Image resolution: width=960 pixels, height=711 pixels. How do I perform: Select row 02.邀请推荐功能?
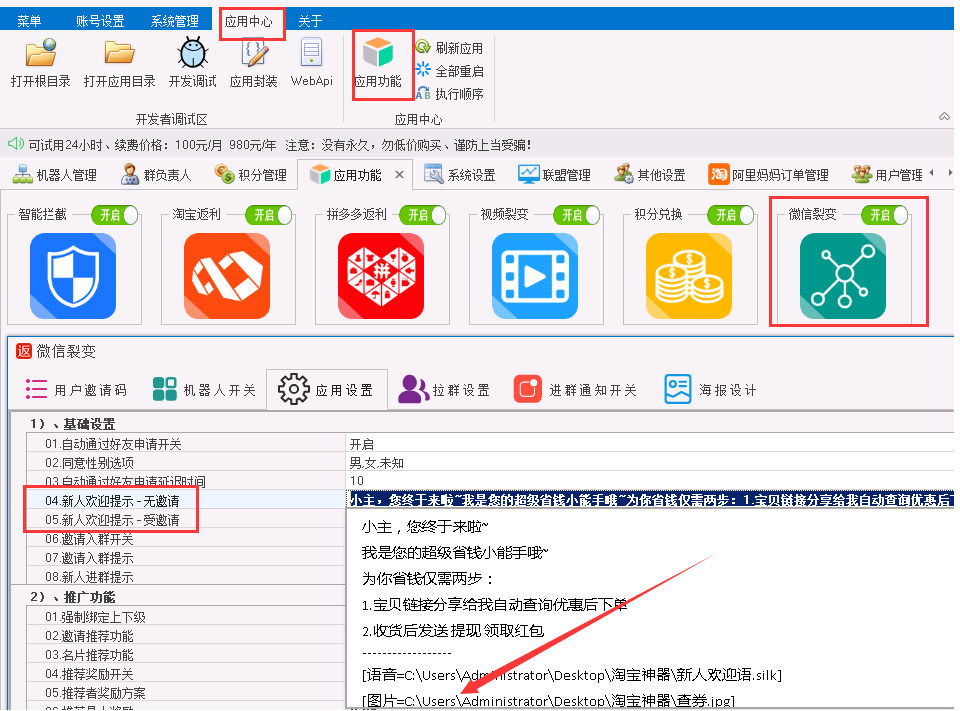coord(186,636)
